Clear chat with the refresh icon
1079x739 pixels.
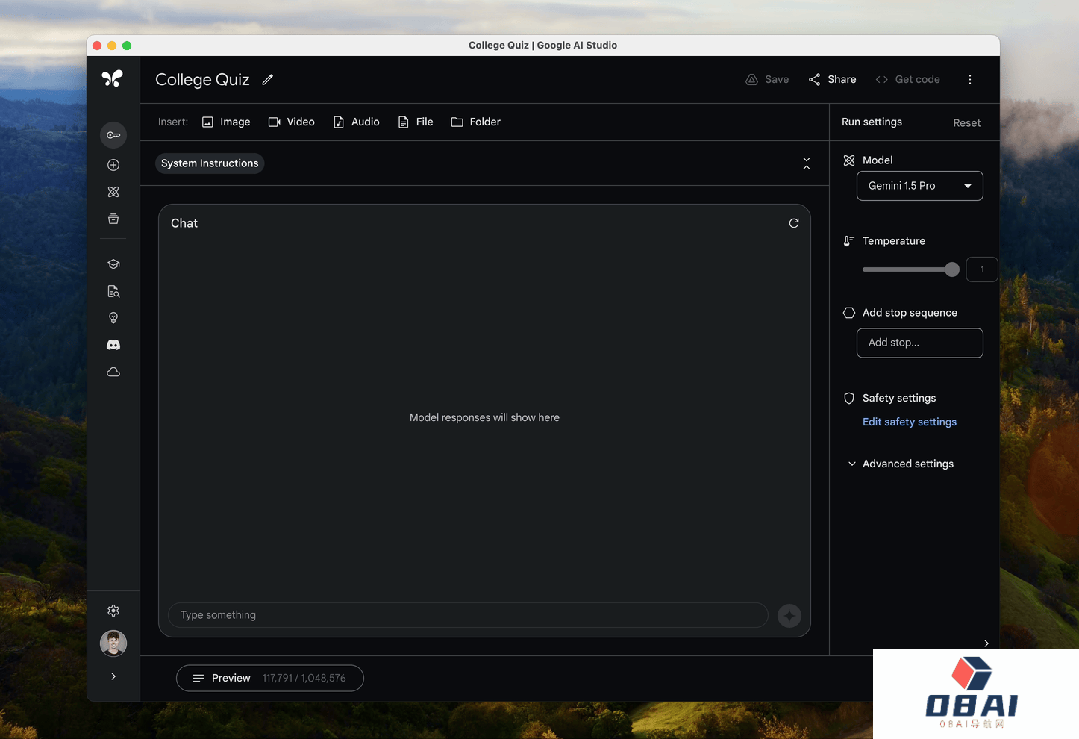(793, 224)
